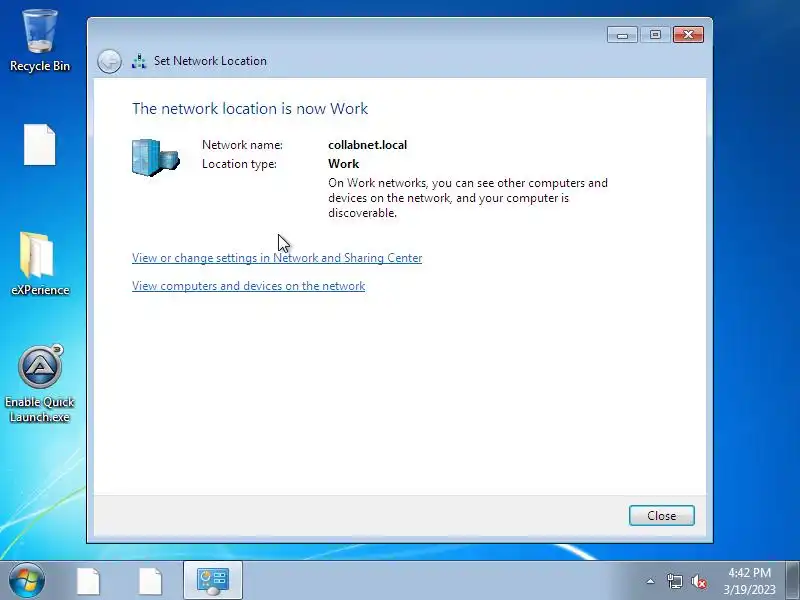Screen dimensions: 800x600
Task: Click the Network name: label
Action: pos(242,145)
